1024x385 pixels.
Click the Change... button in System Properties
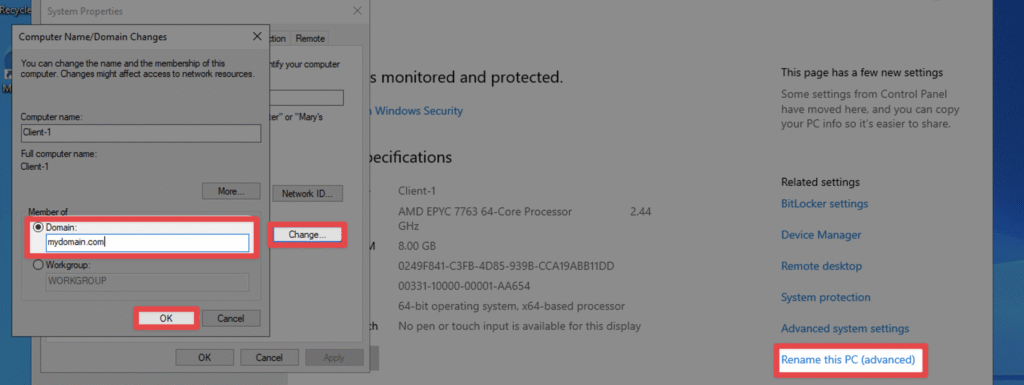click(307, 234)
